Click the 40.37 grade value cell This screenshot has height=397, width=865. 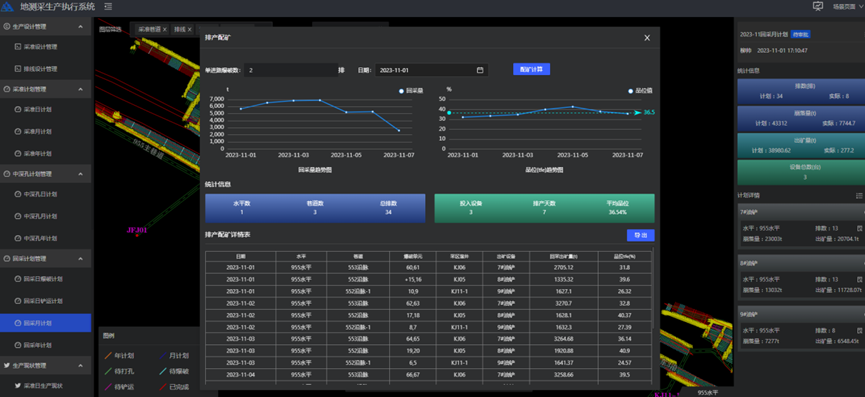(624, 315)
